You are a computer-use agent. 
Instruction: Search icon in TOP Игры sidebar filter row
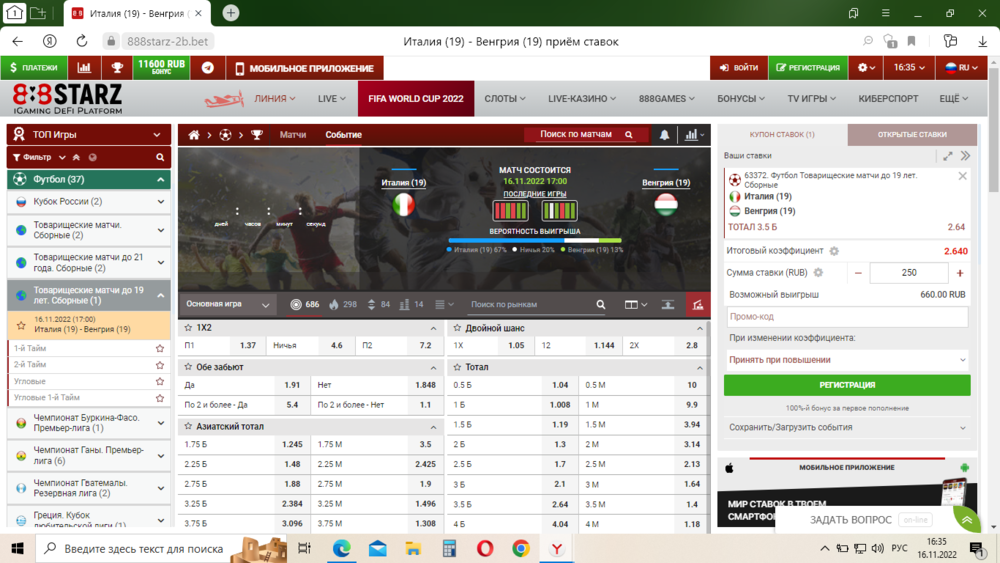pyautogui.click(x=160, y=157)
